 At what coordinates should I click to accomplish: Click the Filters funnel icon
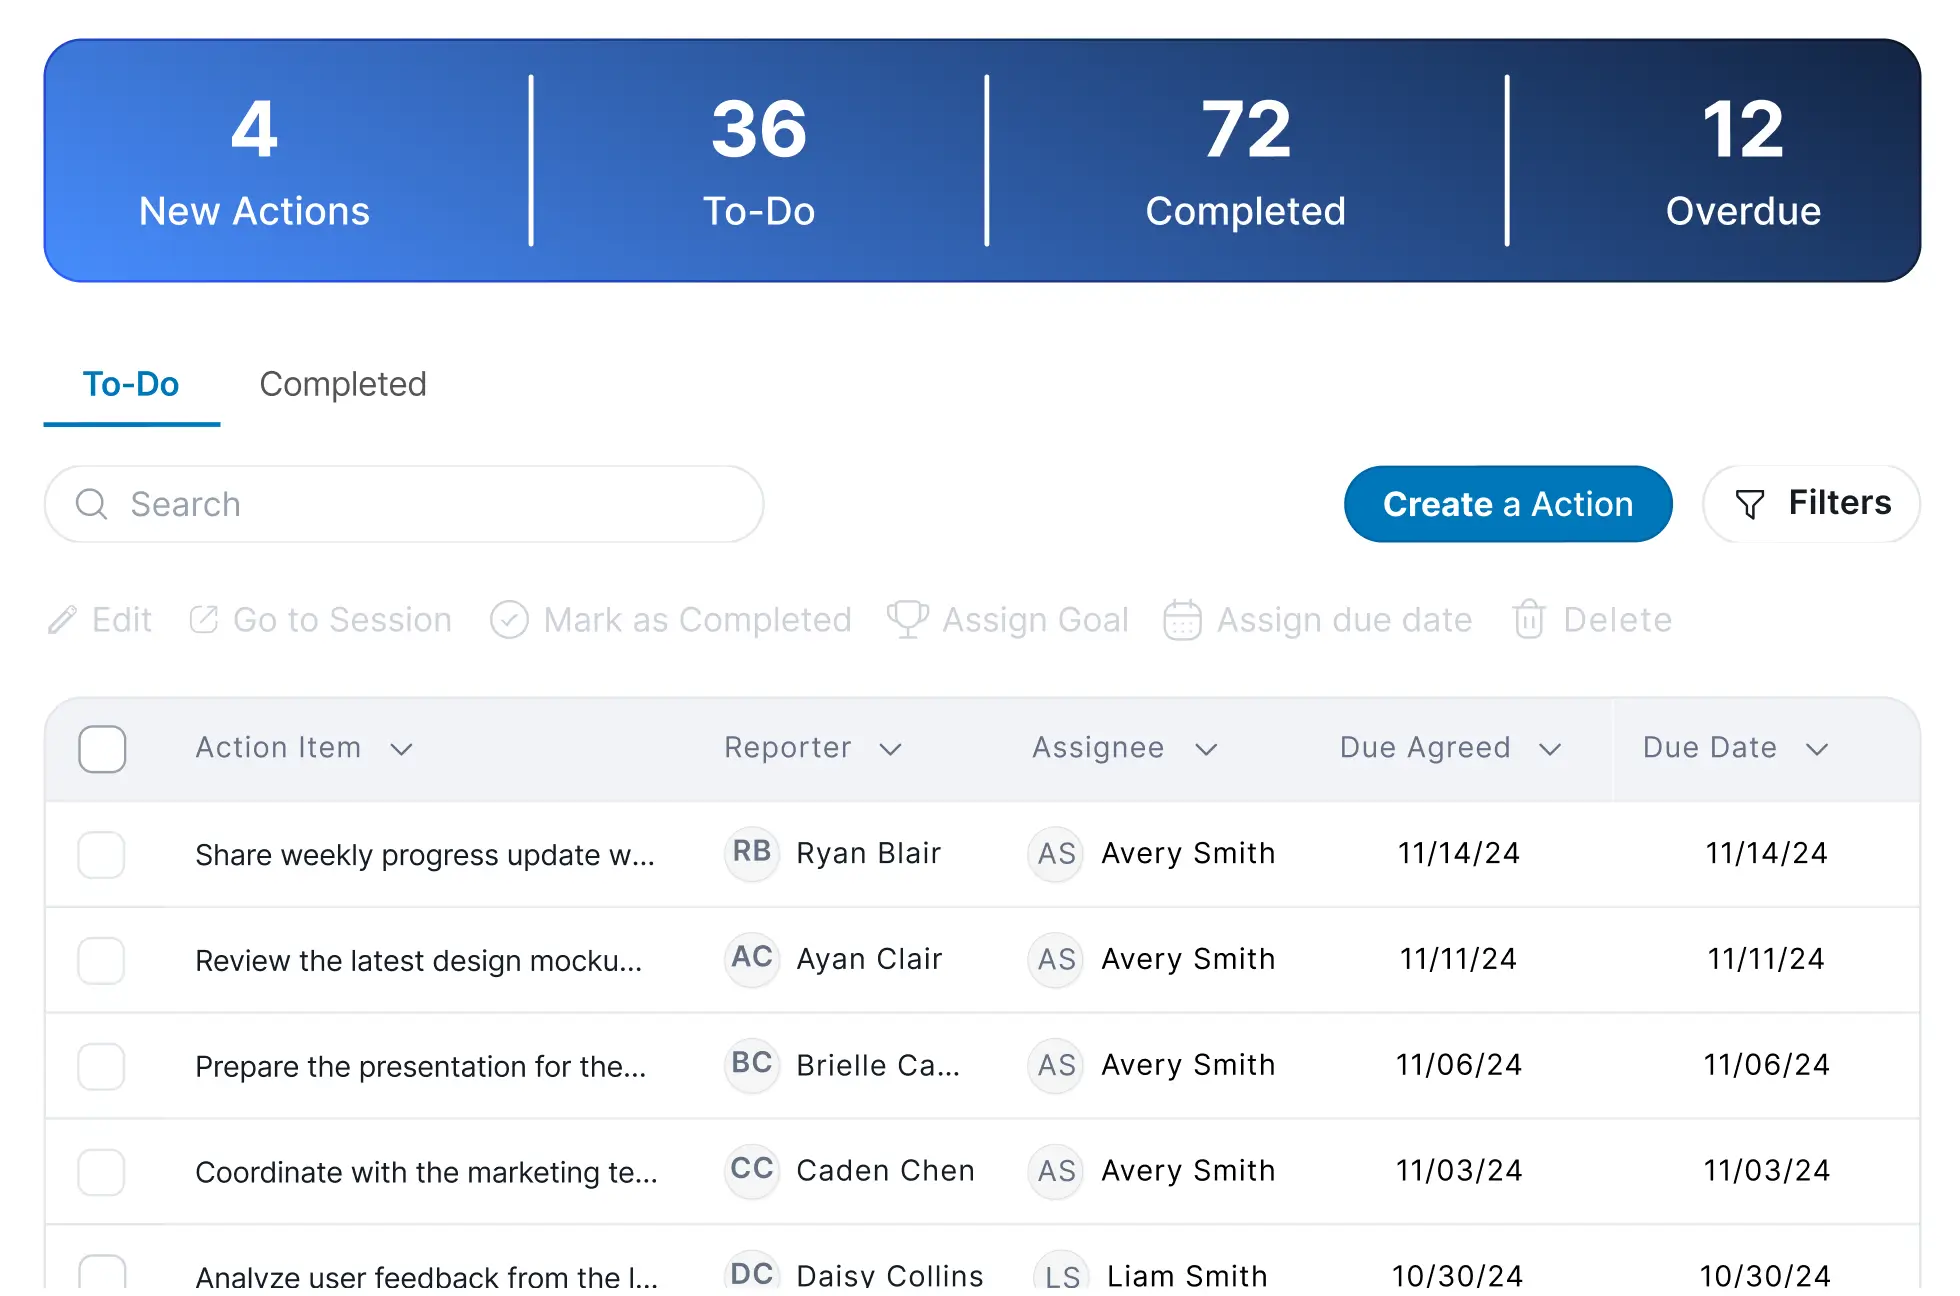click(x=1749, y=504)
